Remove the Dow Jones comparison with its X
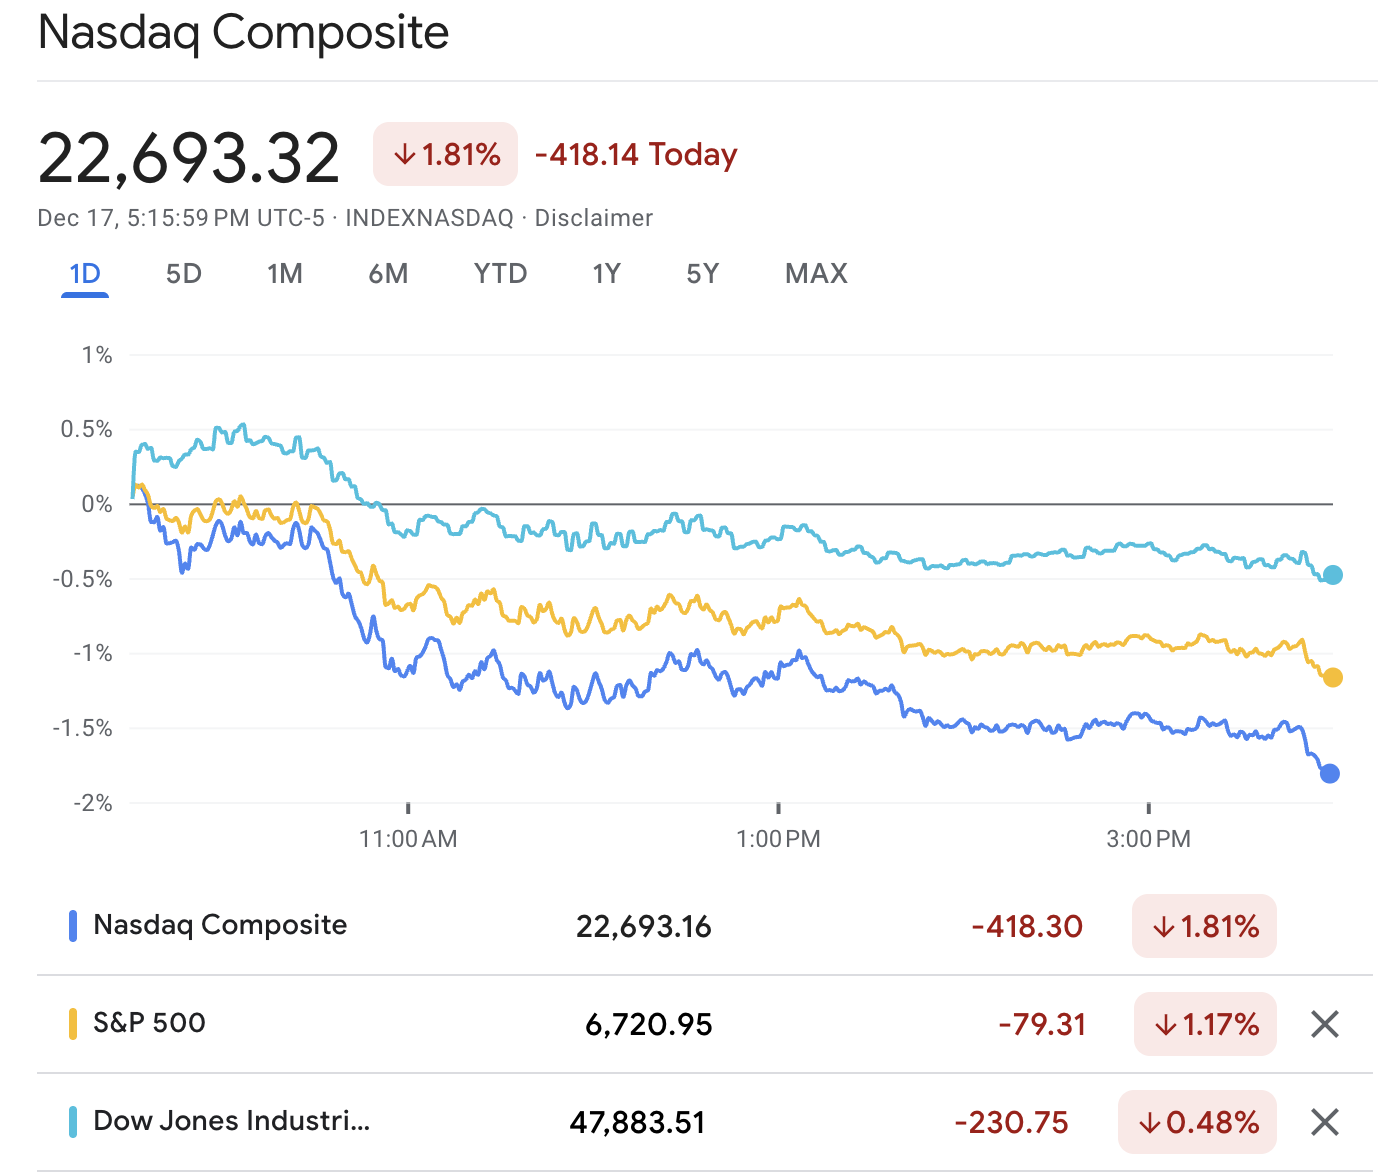1378x1172 pixels. pos(1324,1122)
